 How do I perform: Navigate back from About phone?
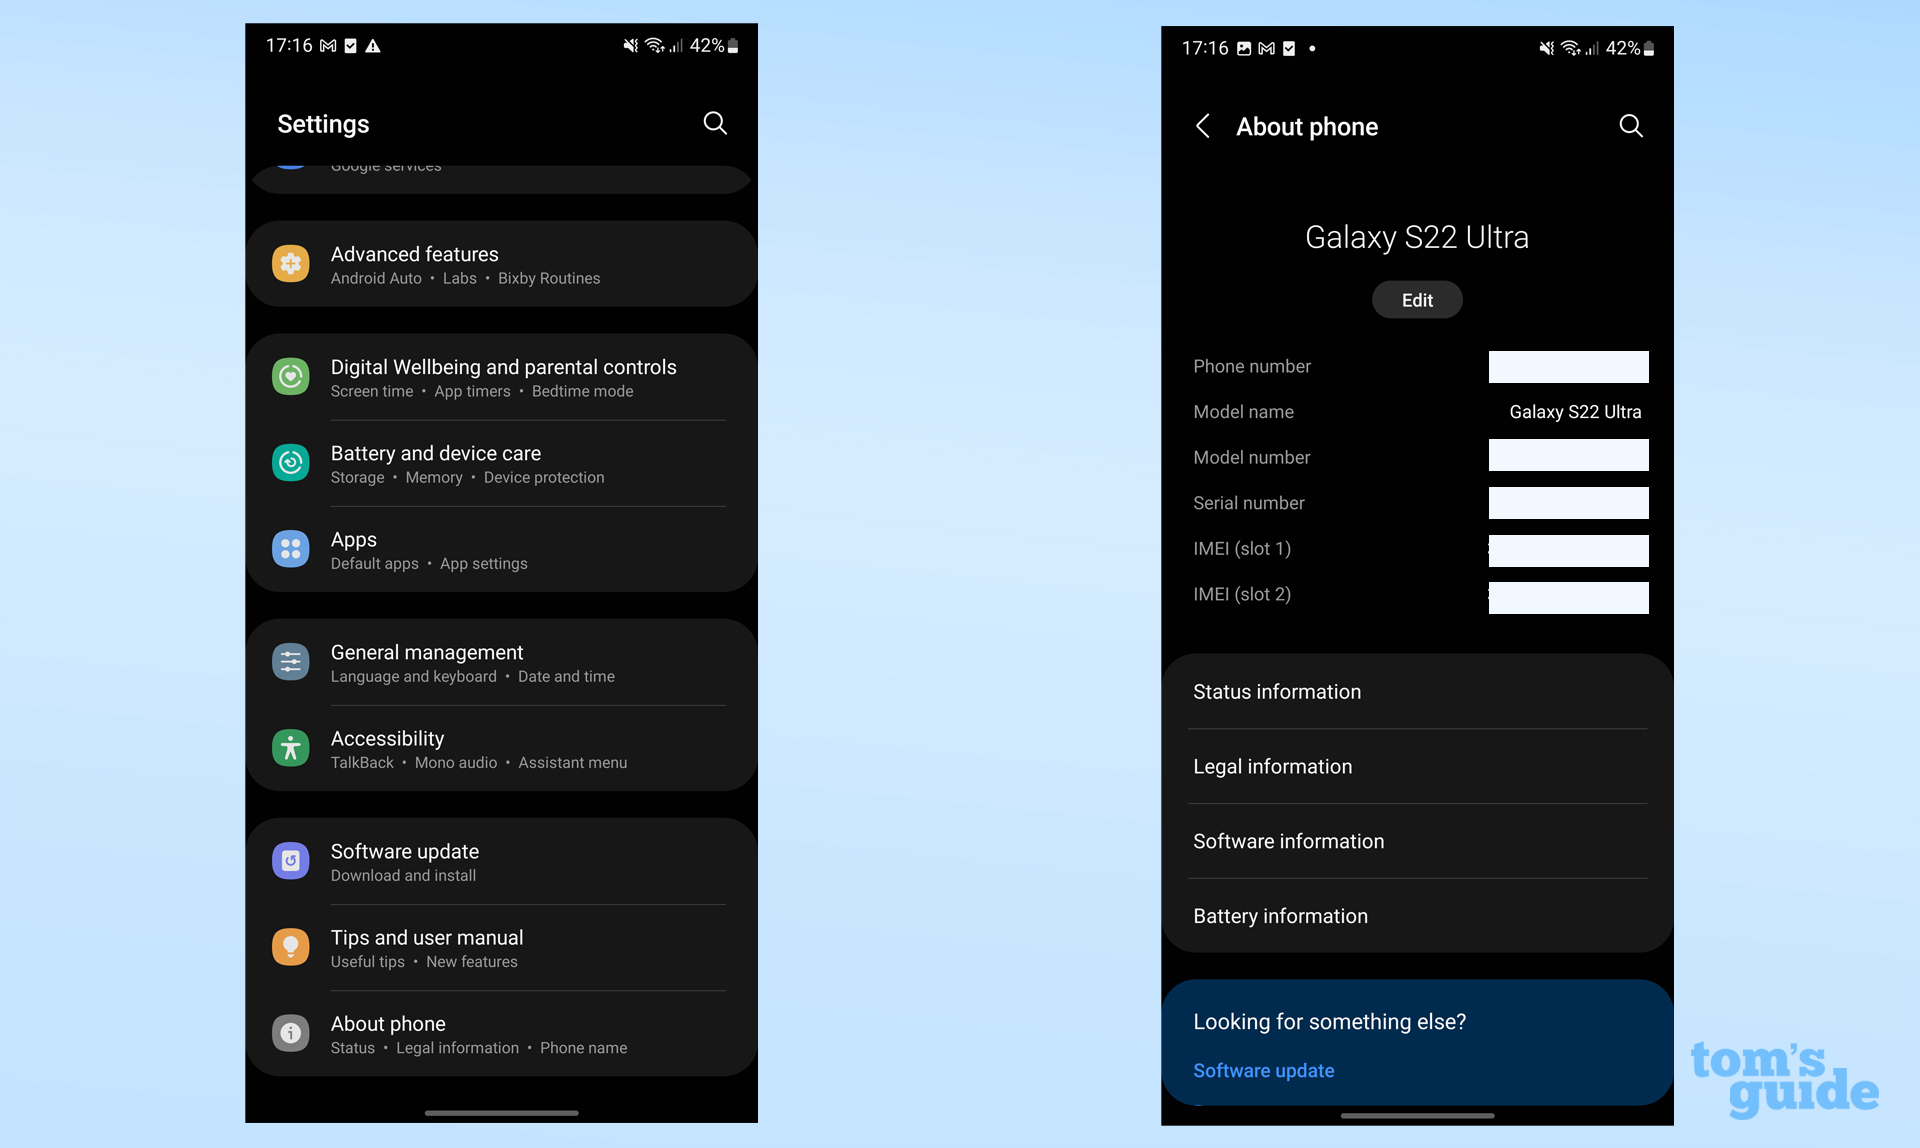[1201, 126]
